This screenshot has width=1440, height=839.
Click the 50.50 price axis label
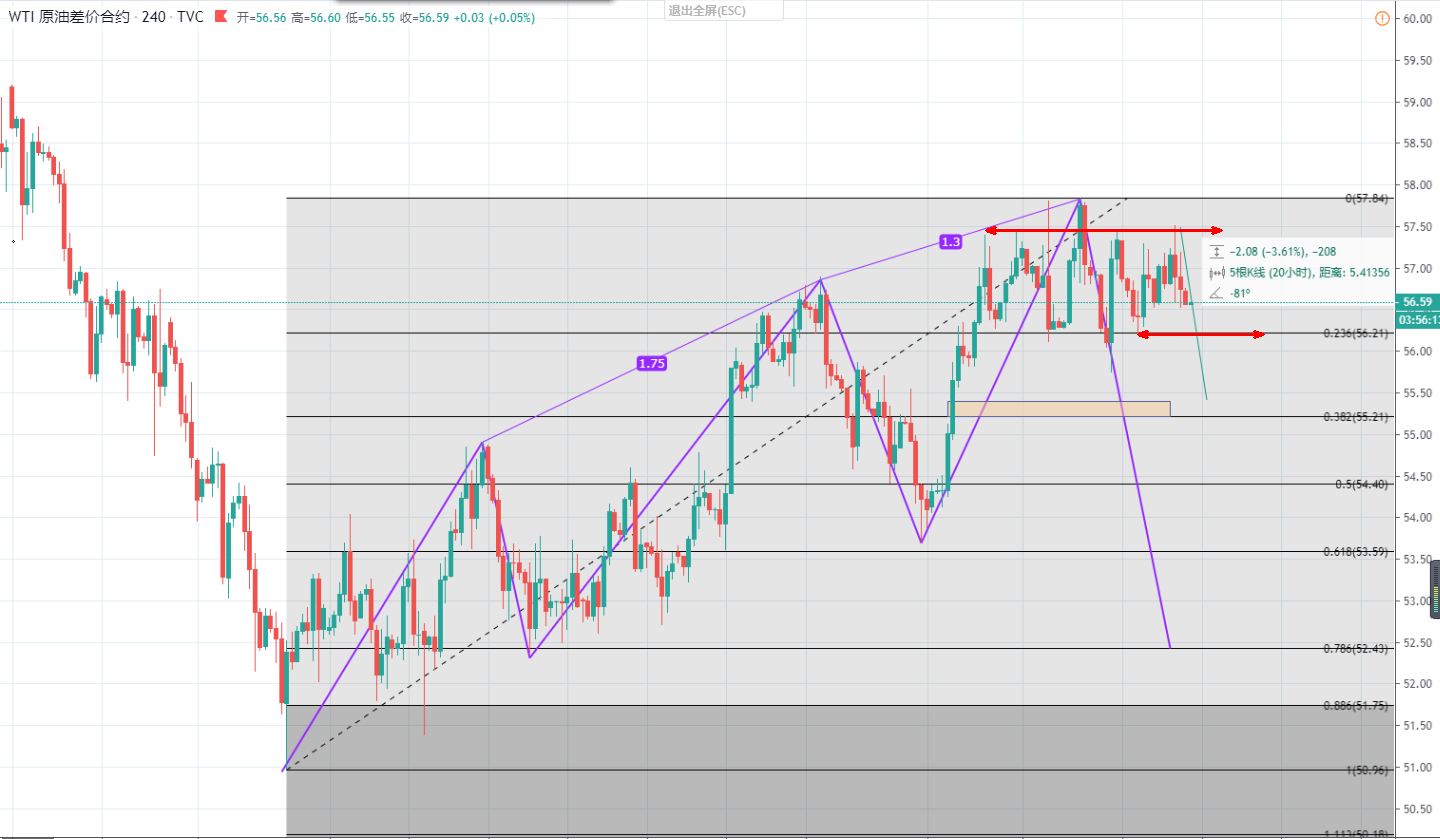click(1417, 810)
